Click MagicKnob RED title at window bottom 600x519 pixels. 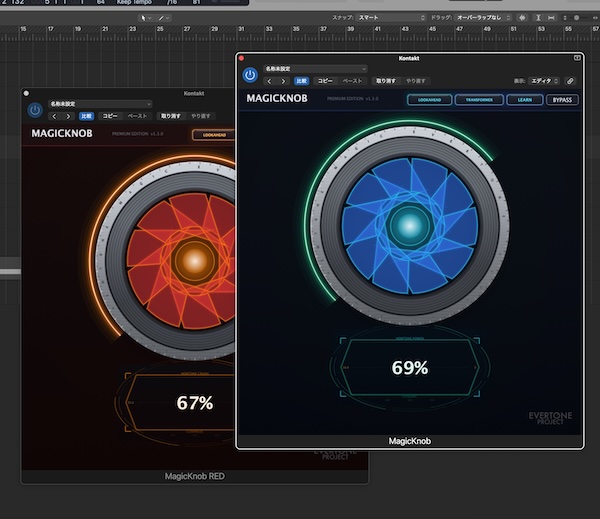195,477
